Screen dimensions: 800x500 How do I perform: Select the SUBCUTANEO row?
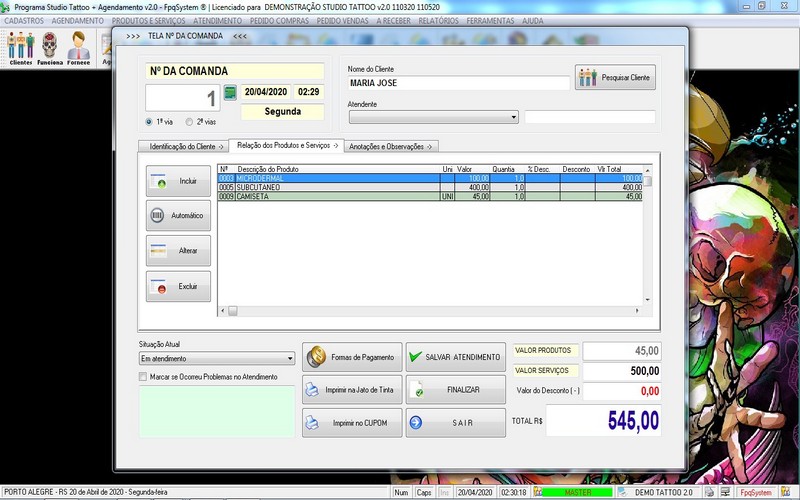point(431,187)
